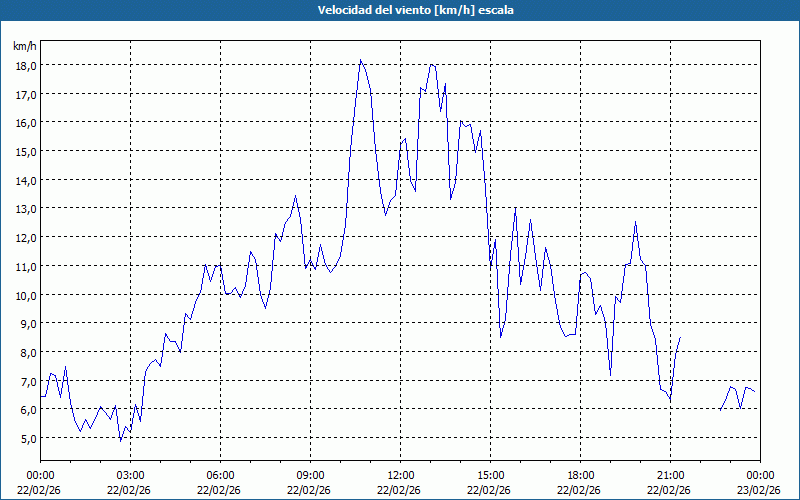The image size is (800, 500).
Task: Click the 17,0 y-axis value
Action: 26,94
